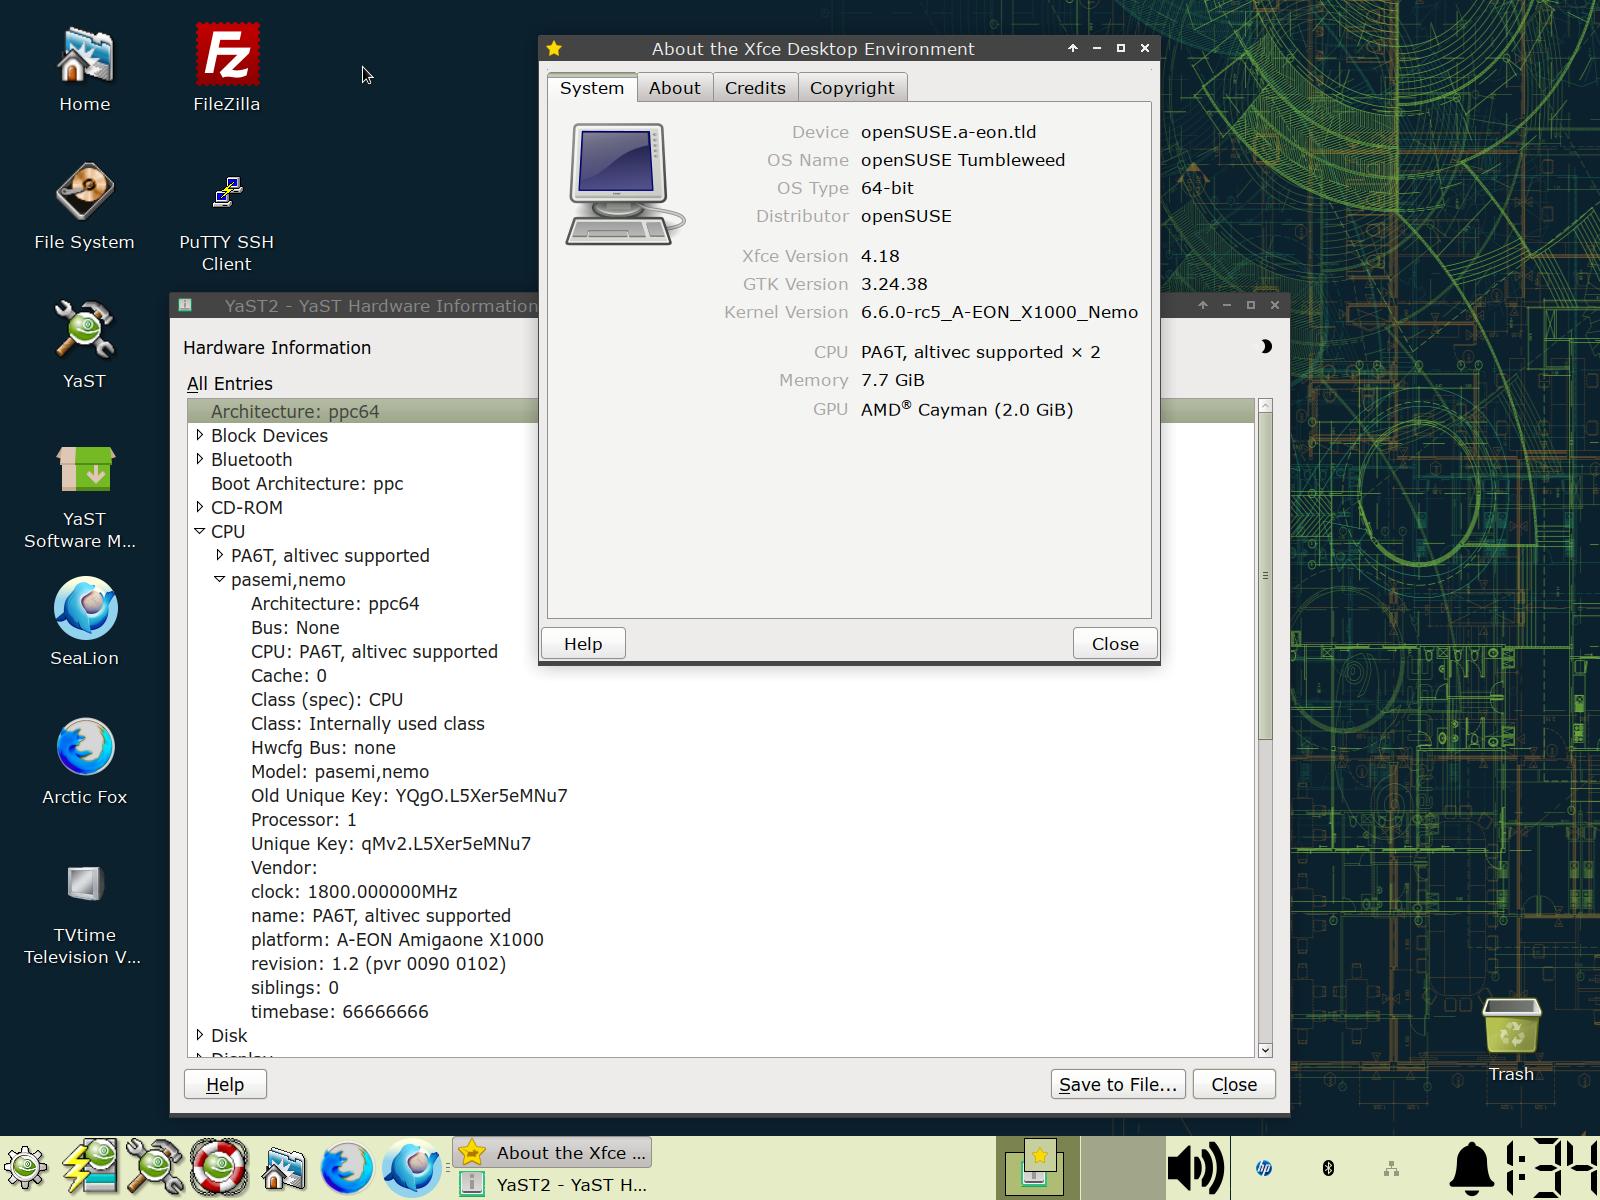The height and width of the screenshot is (1200, 1600).
Task: Expand the Bluetooth tree entry
Action: pyautogui.click(x=200, y=459)
